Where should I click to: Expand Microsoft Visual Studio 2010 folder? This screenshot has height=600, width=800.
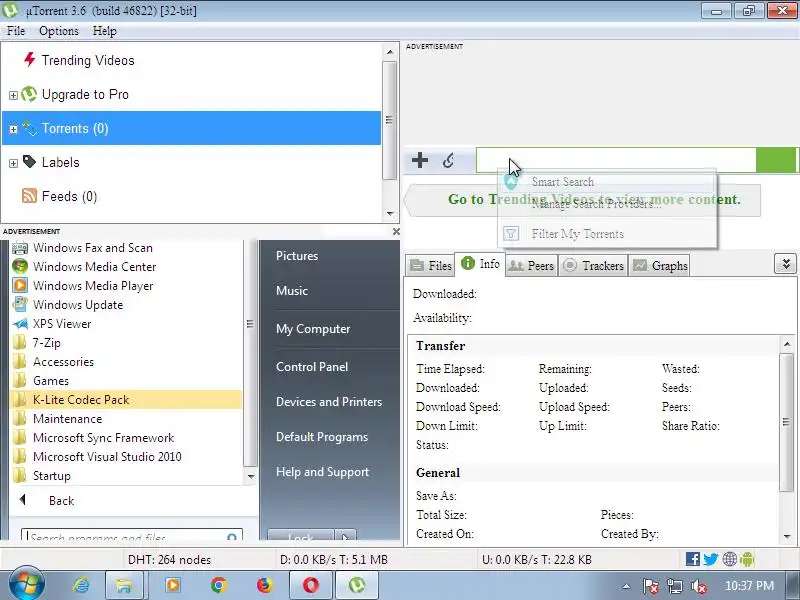125,457
